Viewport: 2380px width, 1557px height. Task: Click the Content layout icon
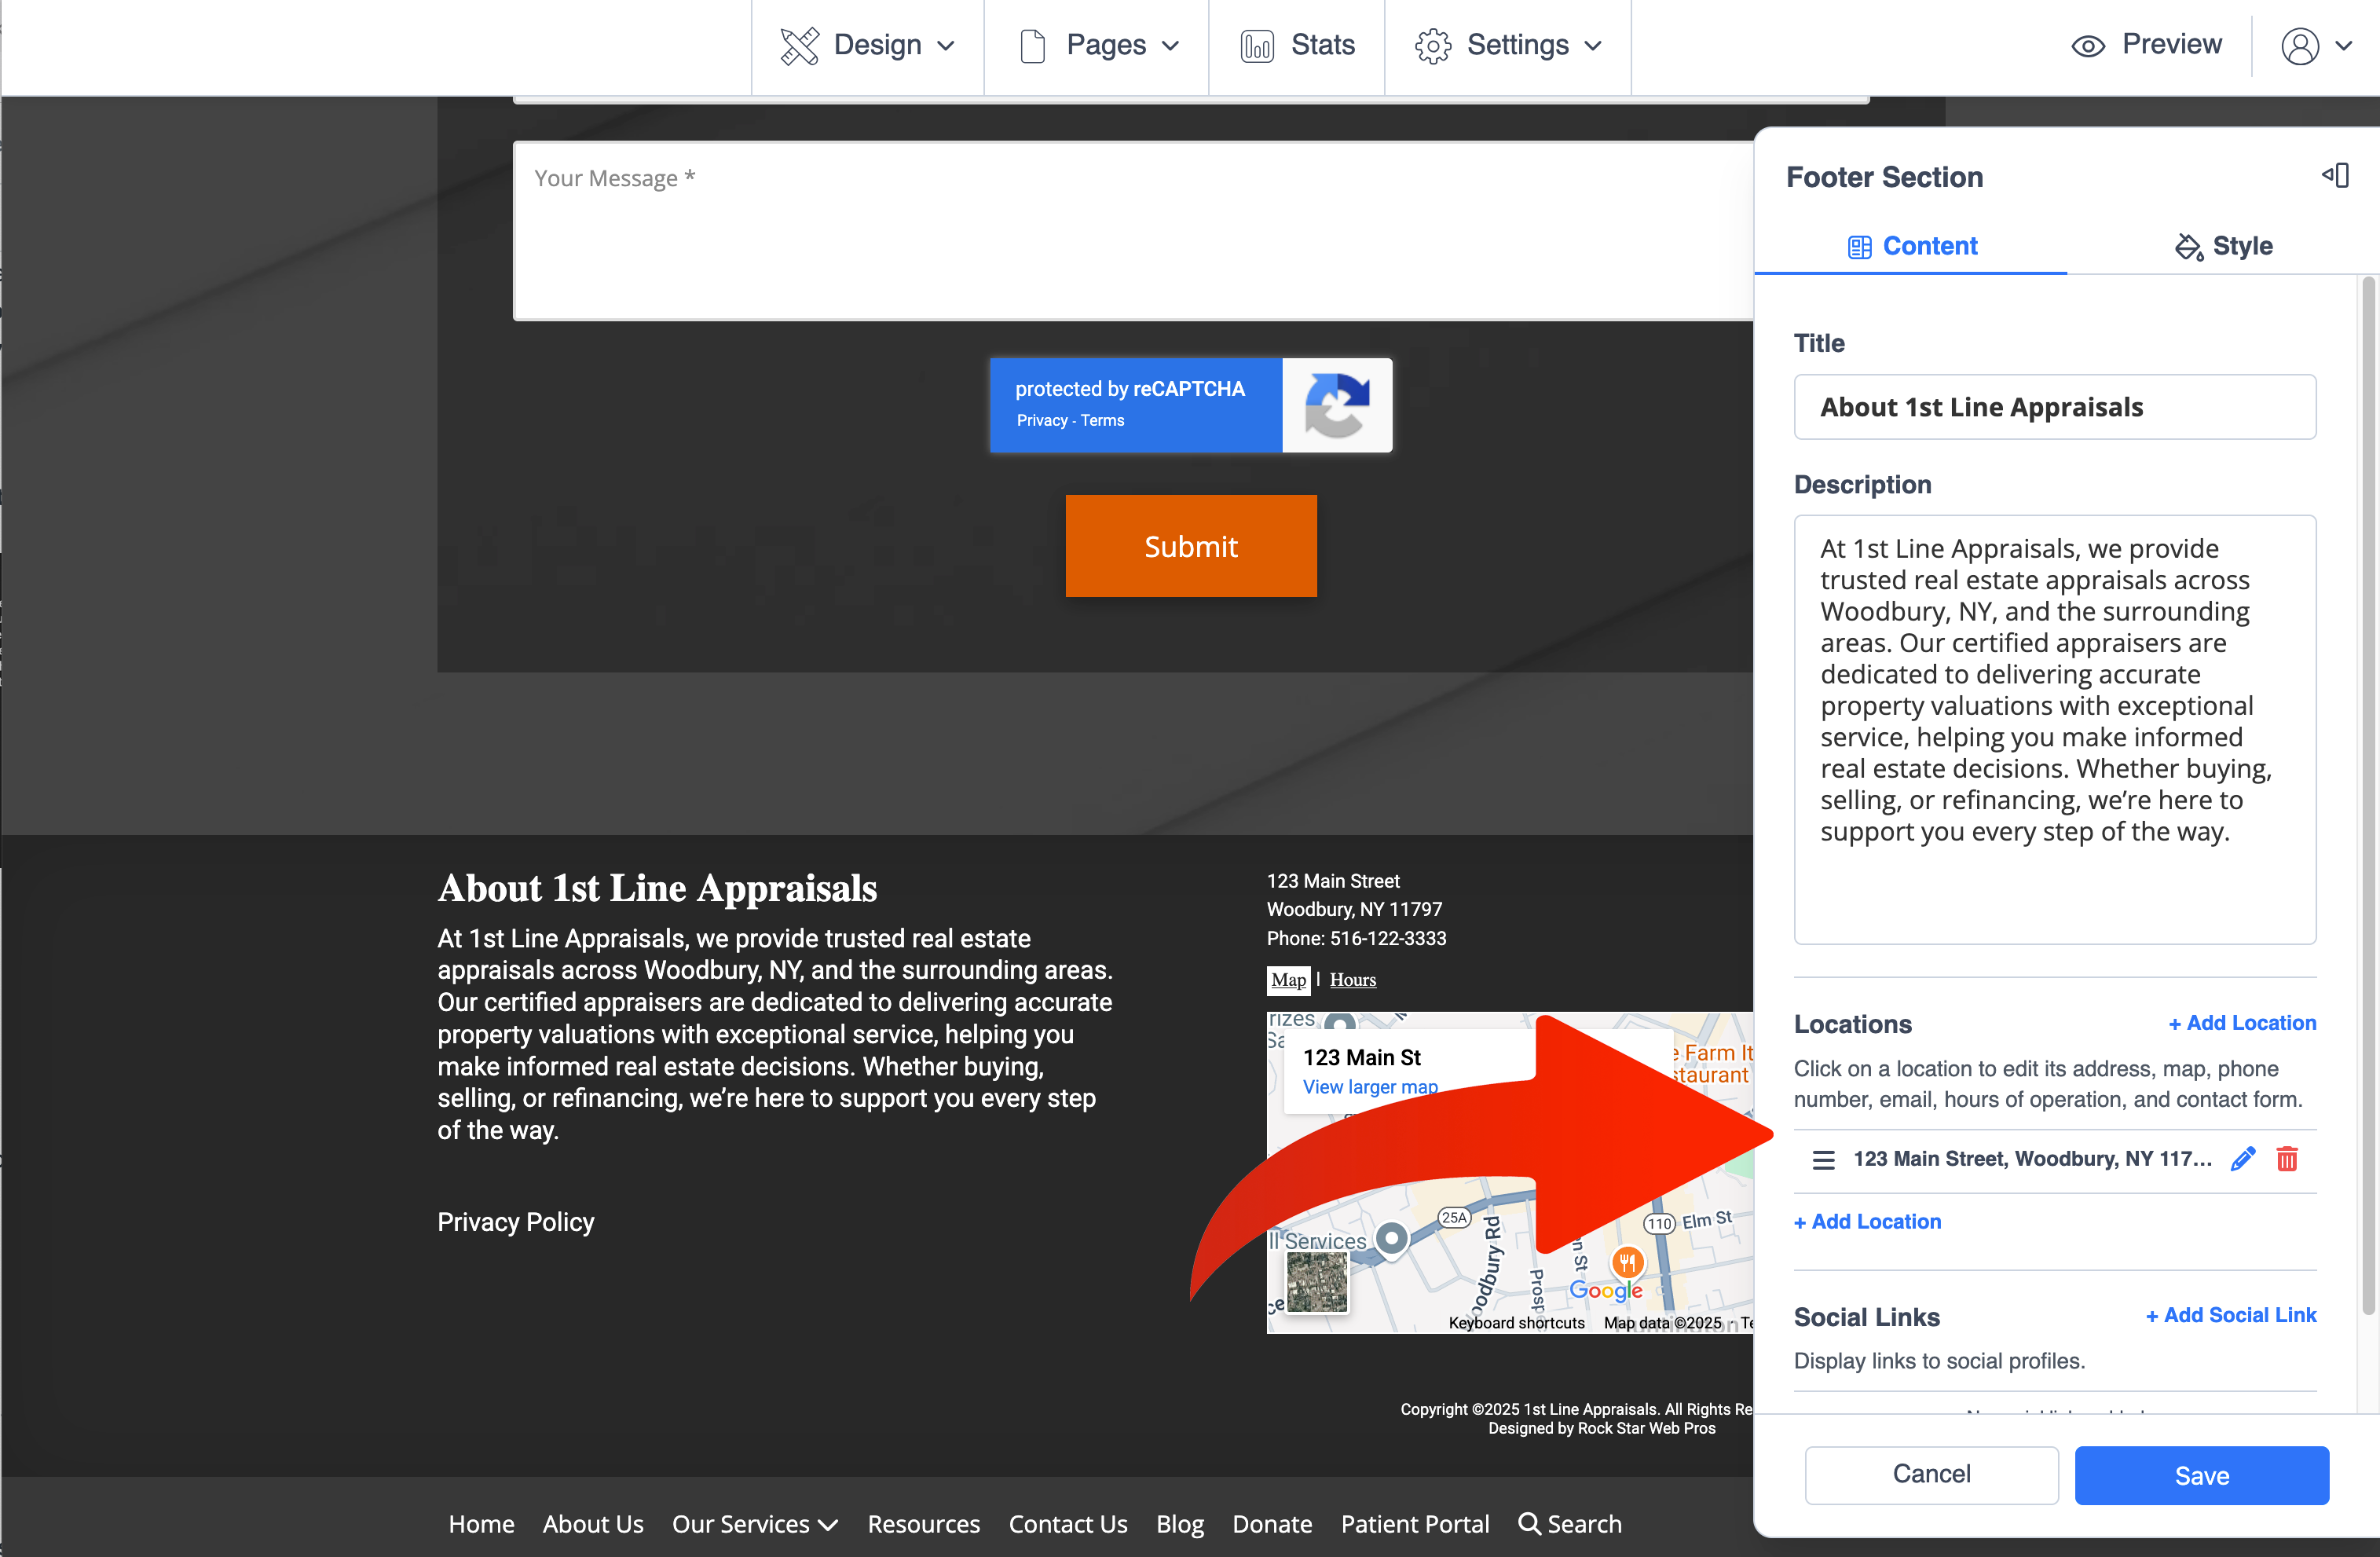click(1859, 247)
